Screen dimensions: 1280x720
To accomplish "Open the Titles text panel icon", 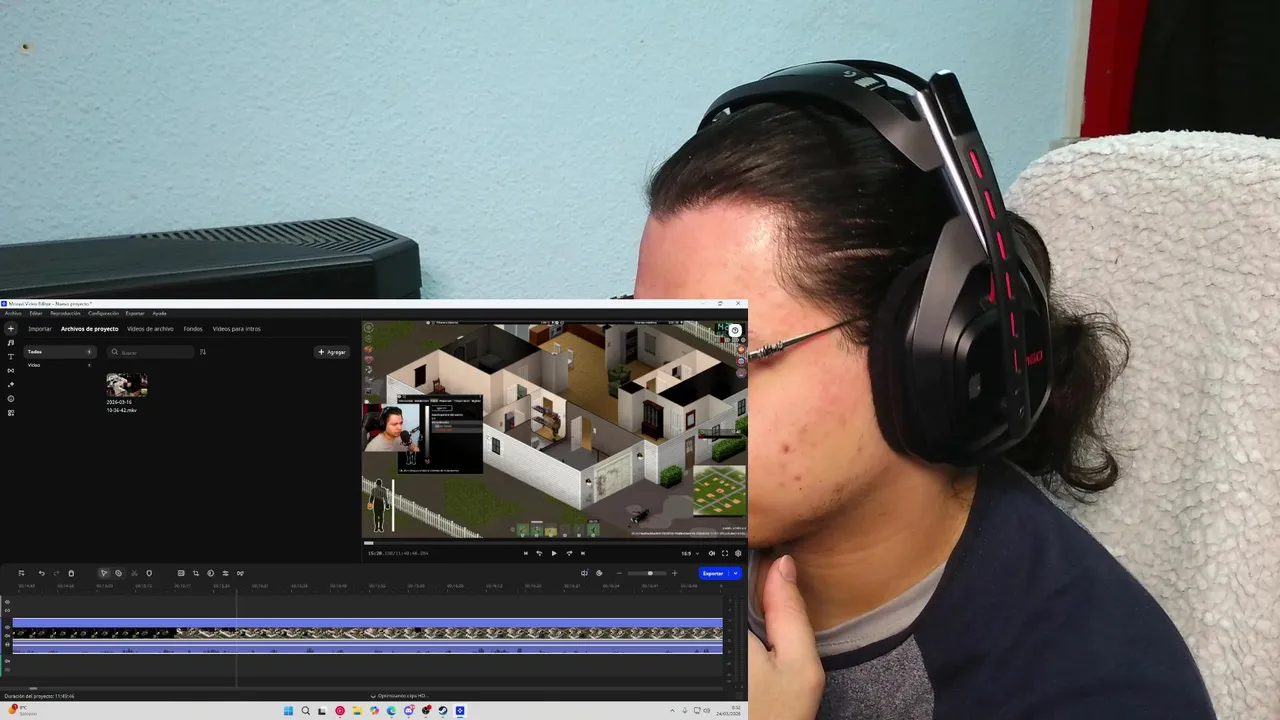I will tap(11, 357).
